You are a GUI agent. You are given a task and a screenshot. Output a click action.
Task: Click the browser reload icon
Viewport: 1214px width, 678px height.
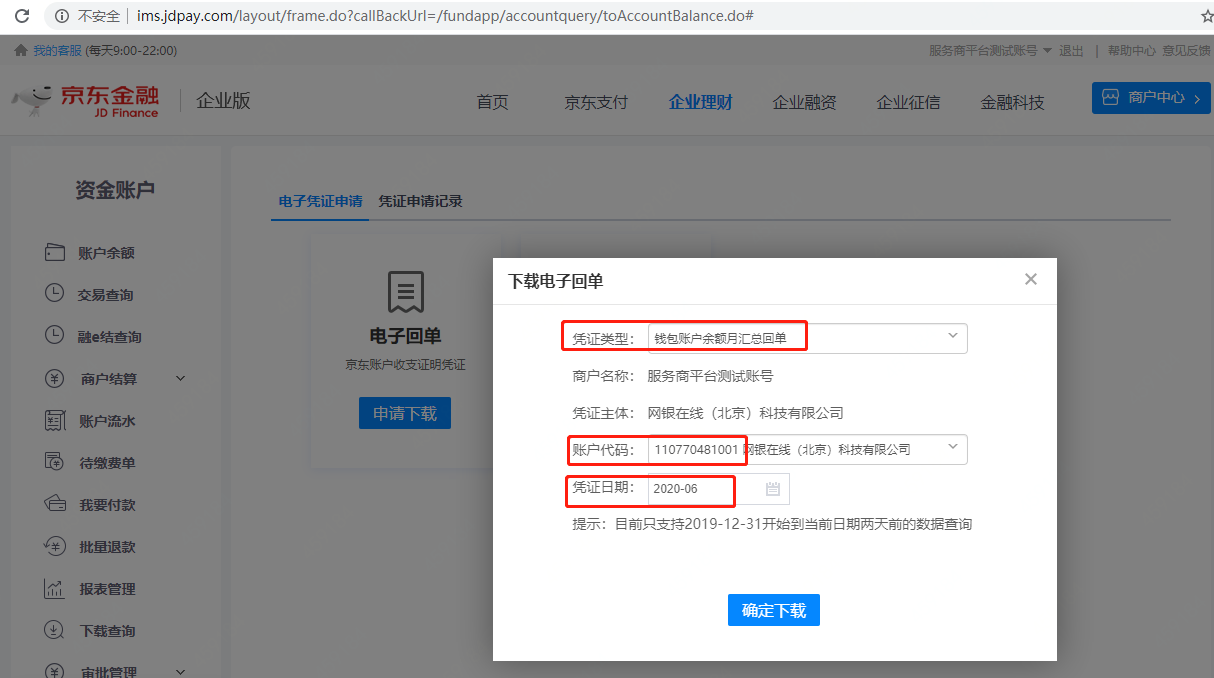(x=21, y=16)
